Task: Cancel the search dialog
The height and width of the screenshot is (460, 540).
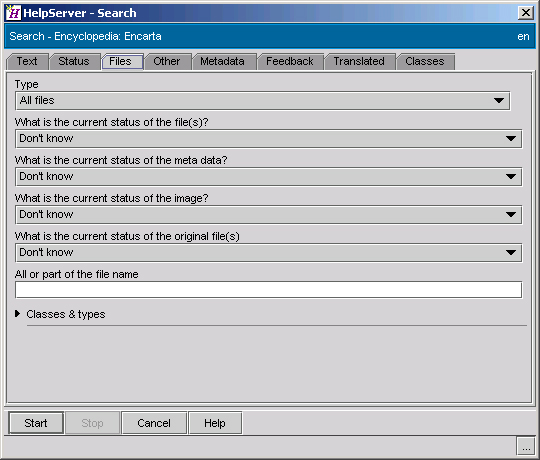Action: click(154, 423)
